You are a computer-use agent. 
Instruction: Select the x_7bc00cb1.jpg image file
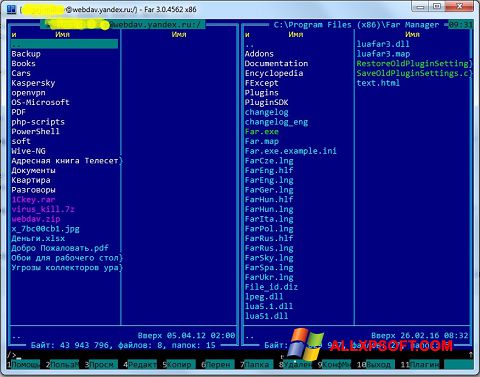(45, 229)
